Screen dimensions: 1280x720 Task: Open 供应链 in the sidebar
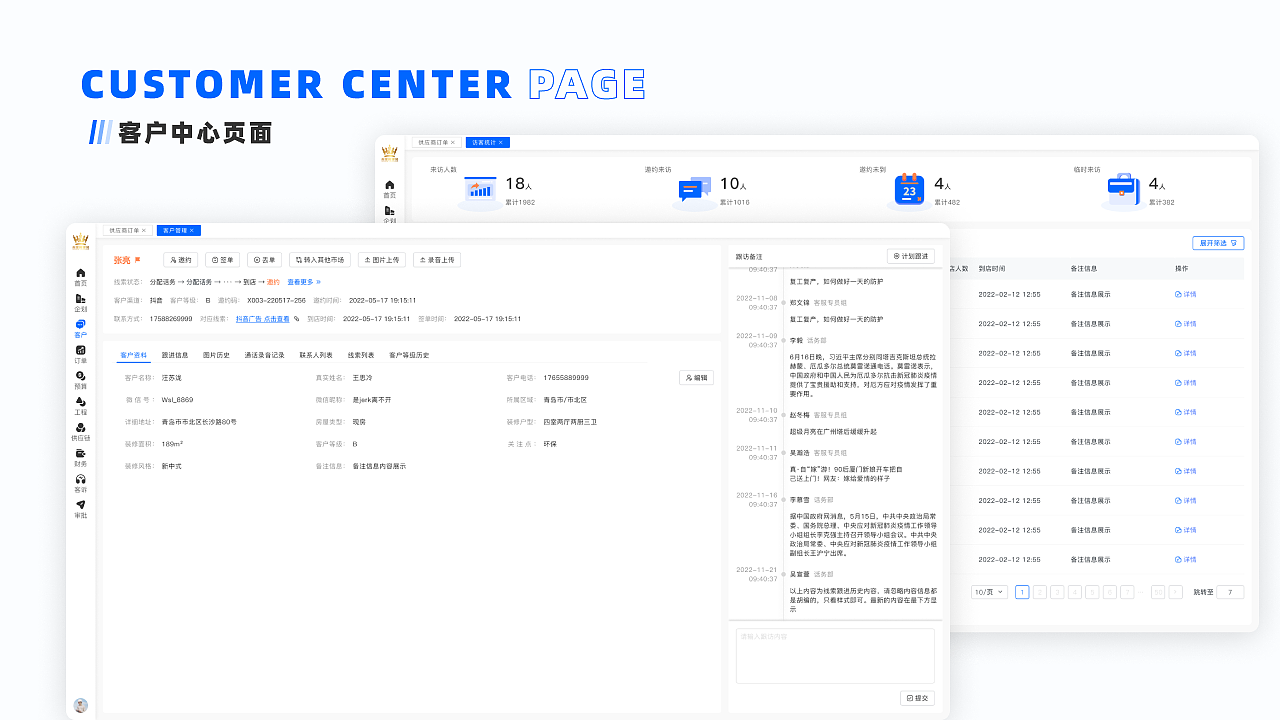tap(80, 431)
